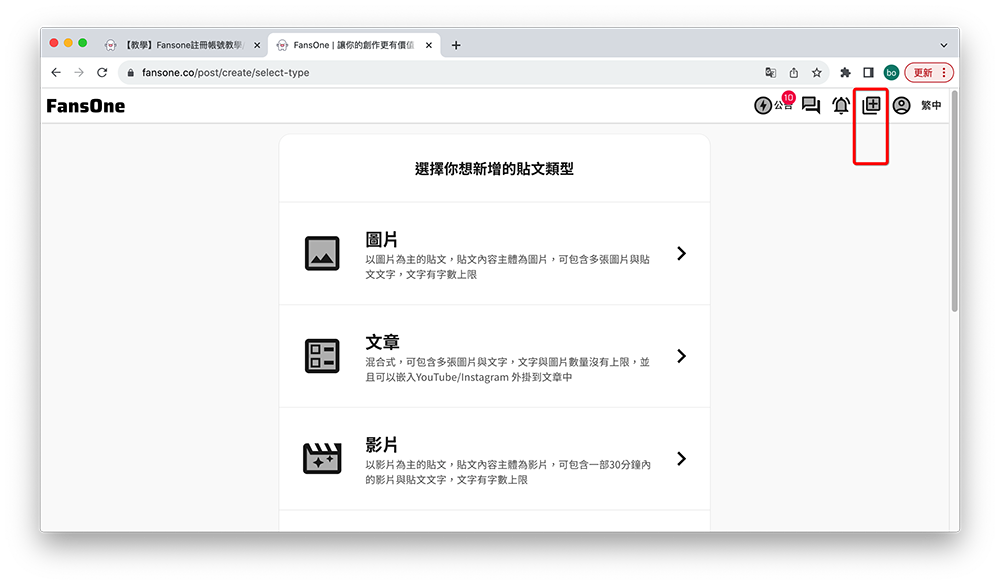Switch language via 繁中 selector
The width and height of the screenshot is (1000, 585).
(x=931, y=105)
